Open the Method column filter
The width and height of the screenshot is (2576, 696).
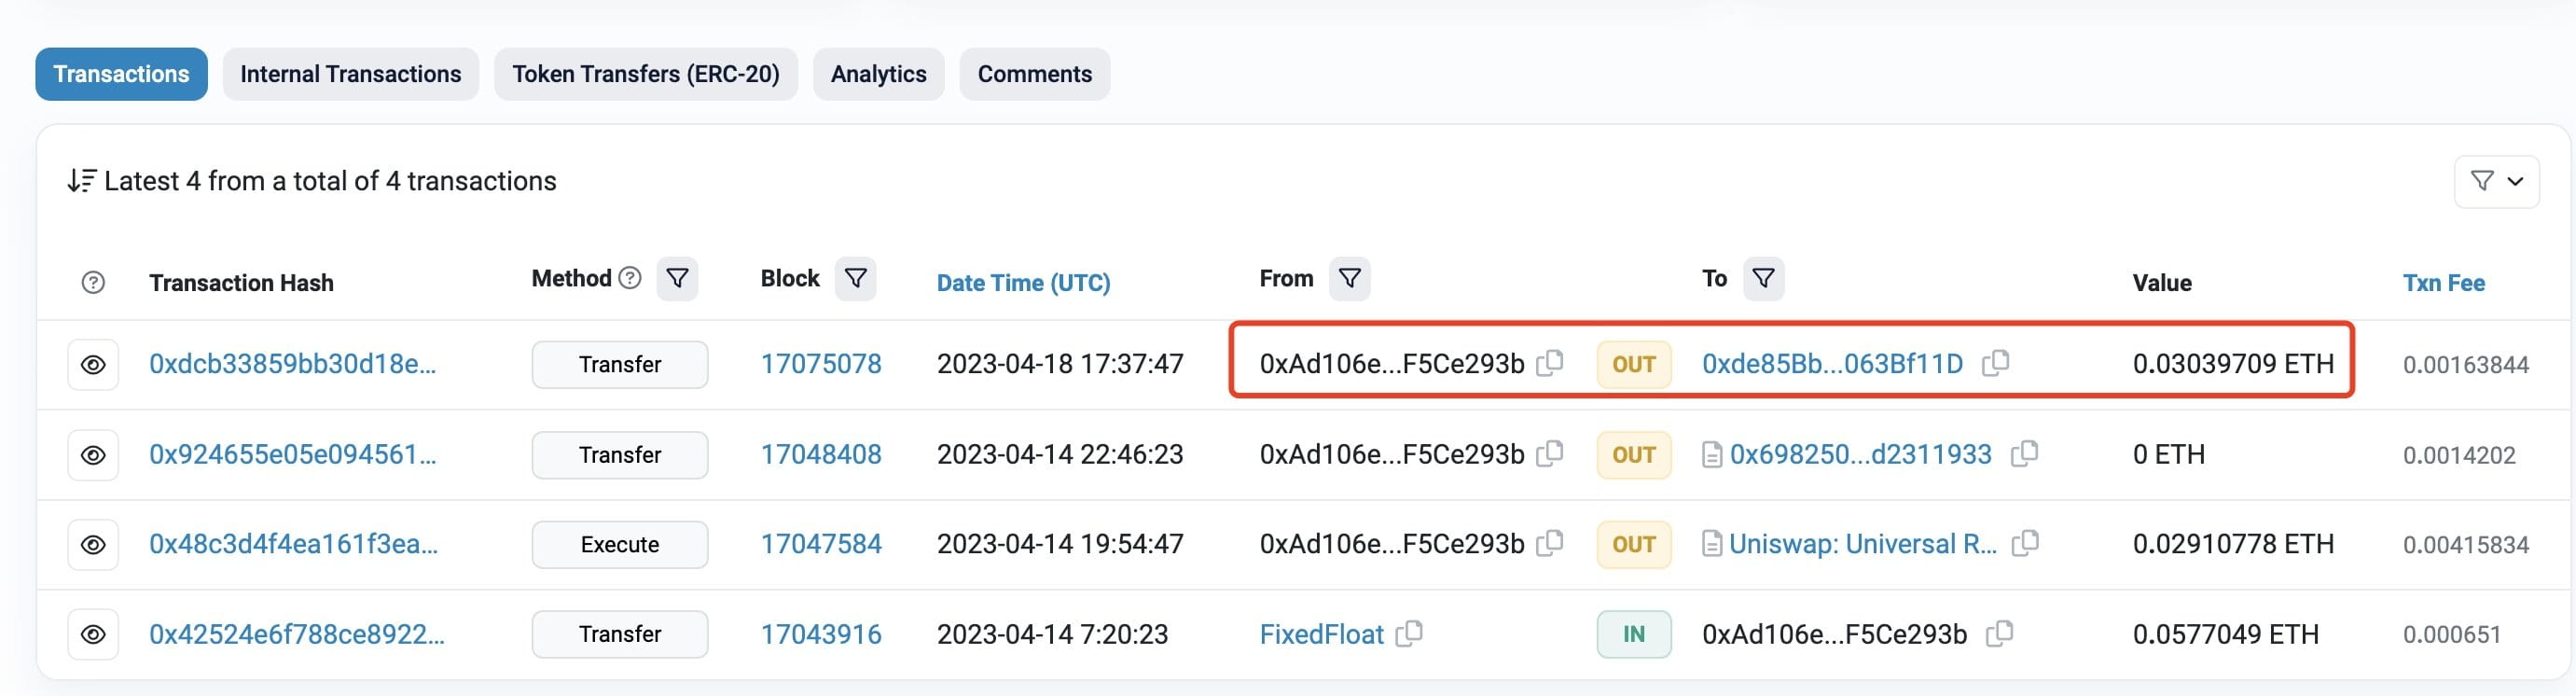click(x=677, y=278)
